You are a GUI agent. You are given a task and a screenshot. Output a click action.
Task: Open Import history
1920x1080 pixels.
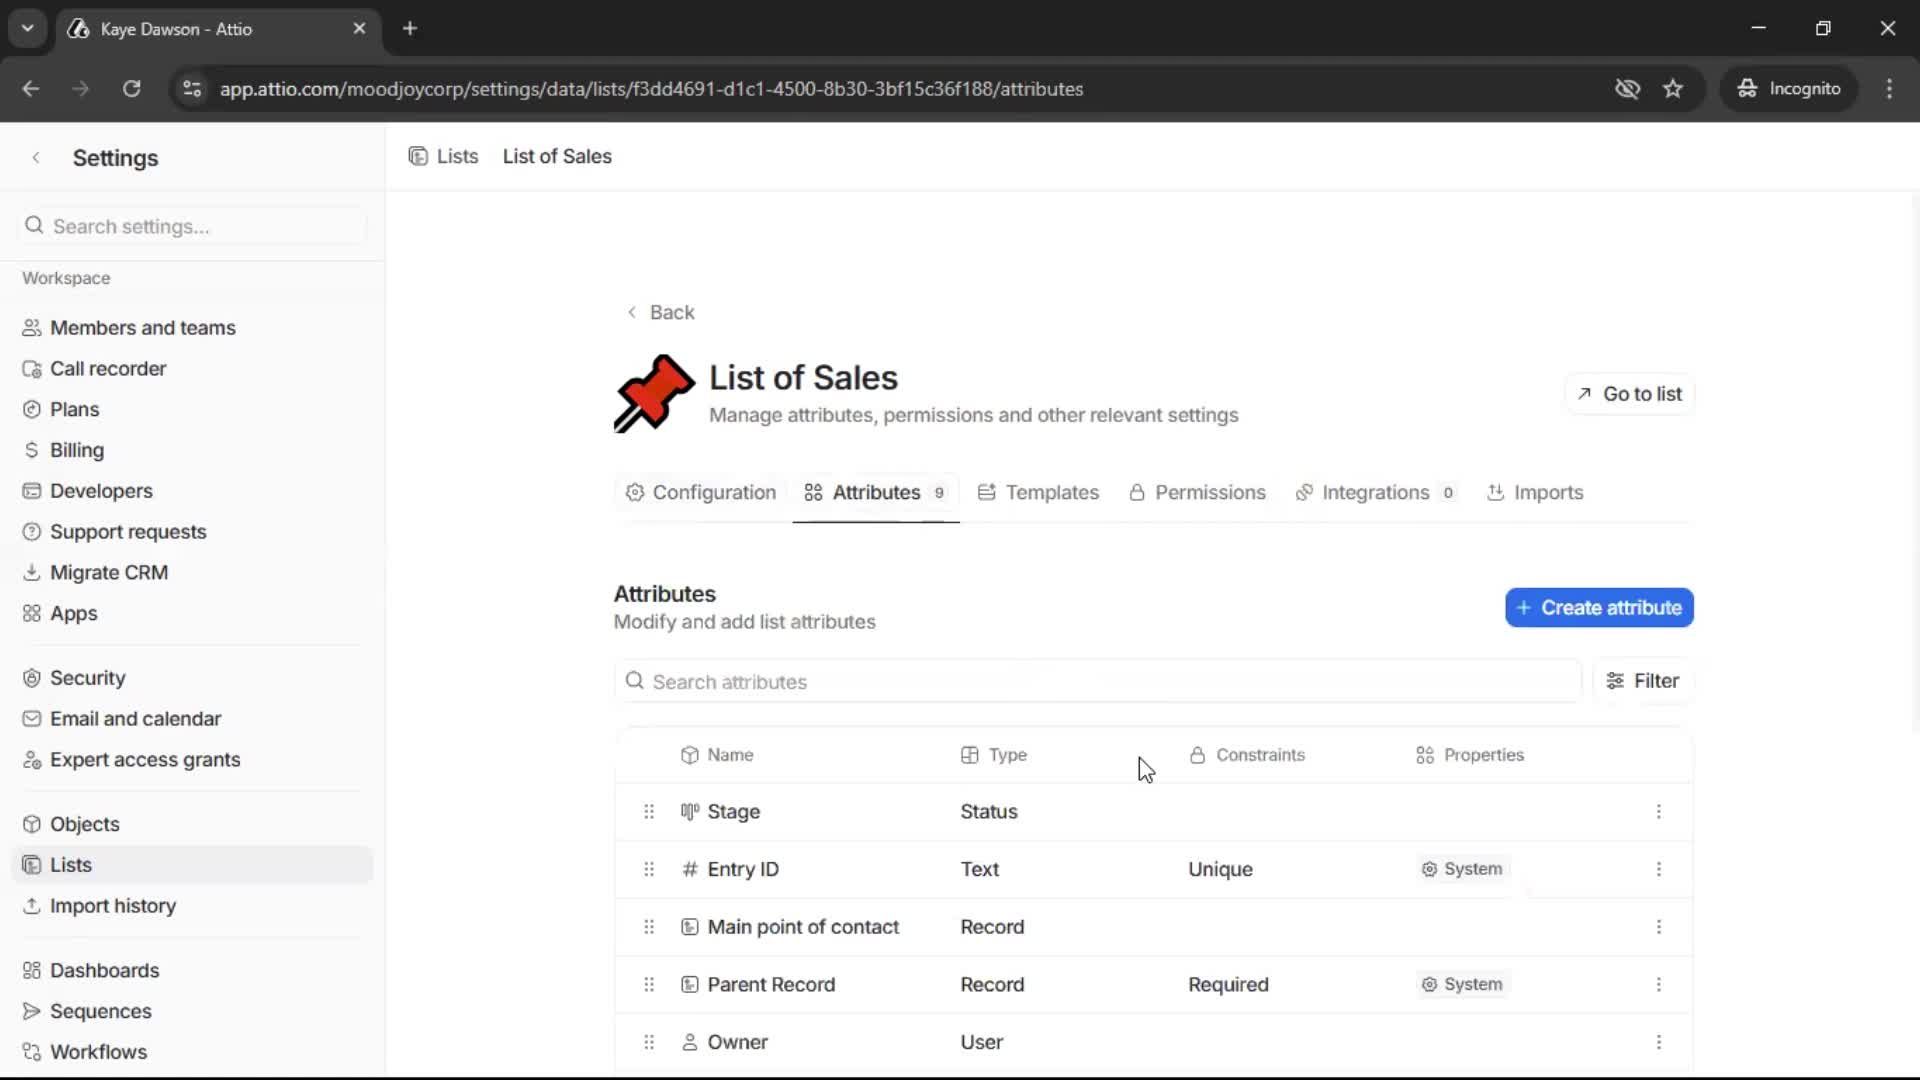click(113, 906)
